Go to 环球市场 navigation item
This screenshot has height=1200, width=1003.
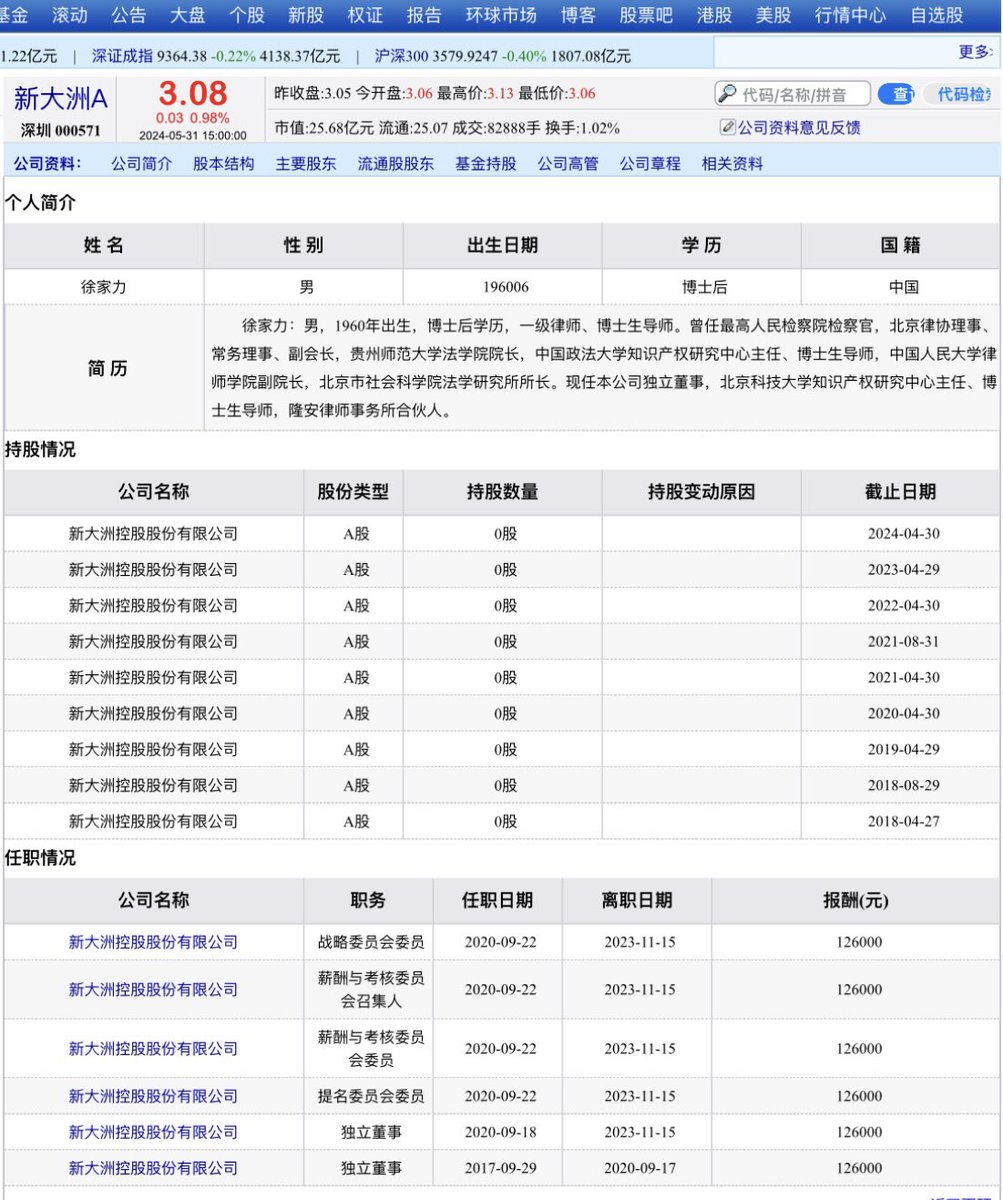pyautogui.click(x=501, y=15)
